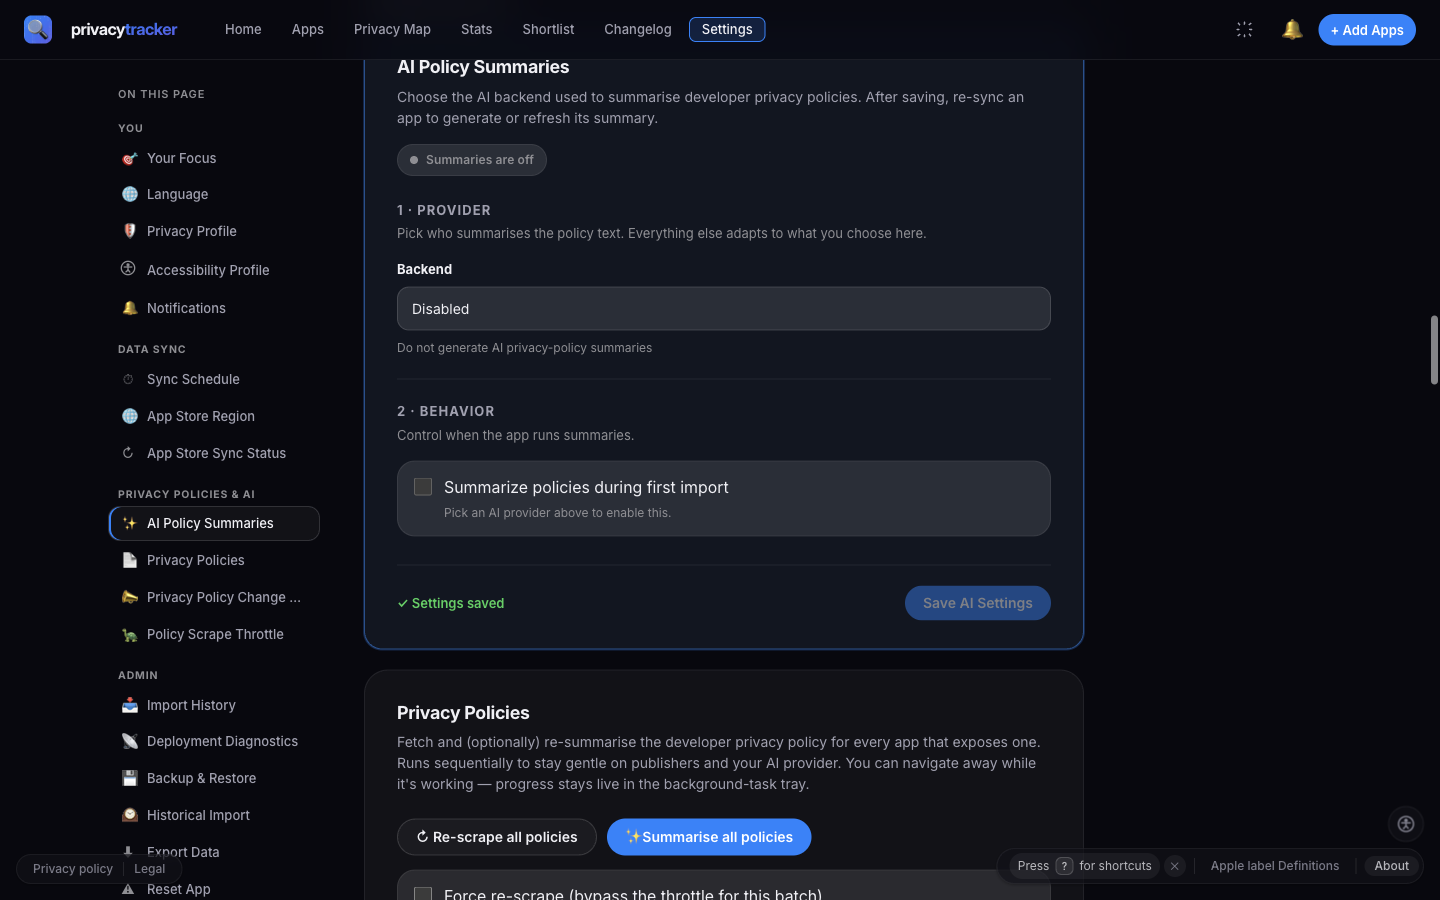
Task: Click the Historical Import clock icon
Action: coord(129,815)
